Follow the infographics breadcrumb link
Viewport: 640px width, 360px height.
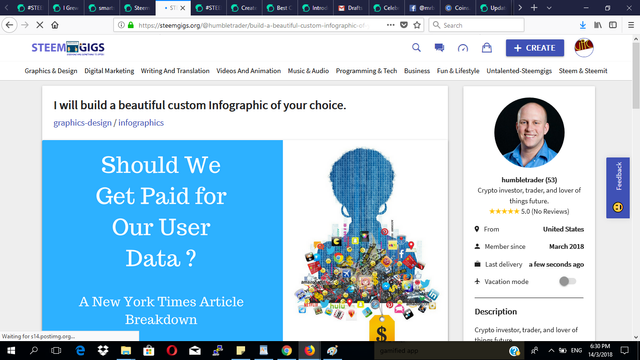(141, 123)
